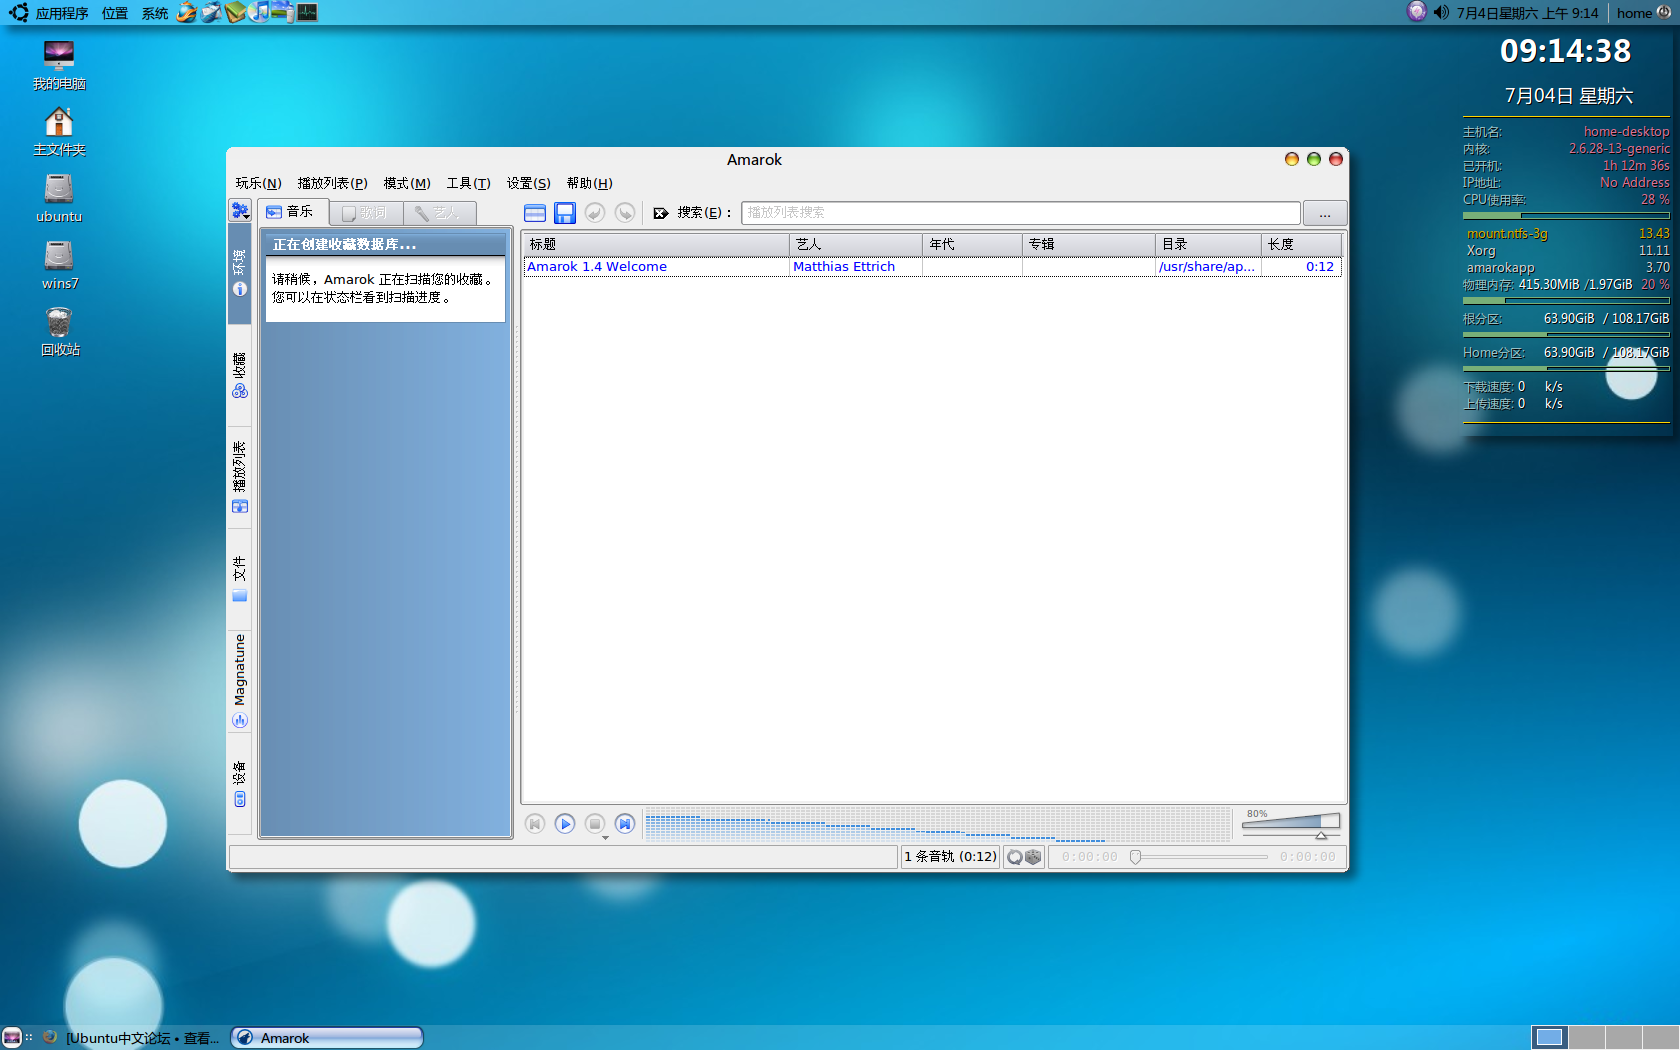This screenshot has width=1680, height=1050.
Task: Click the volume speaker tray icon
Action: (1441, 12)
